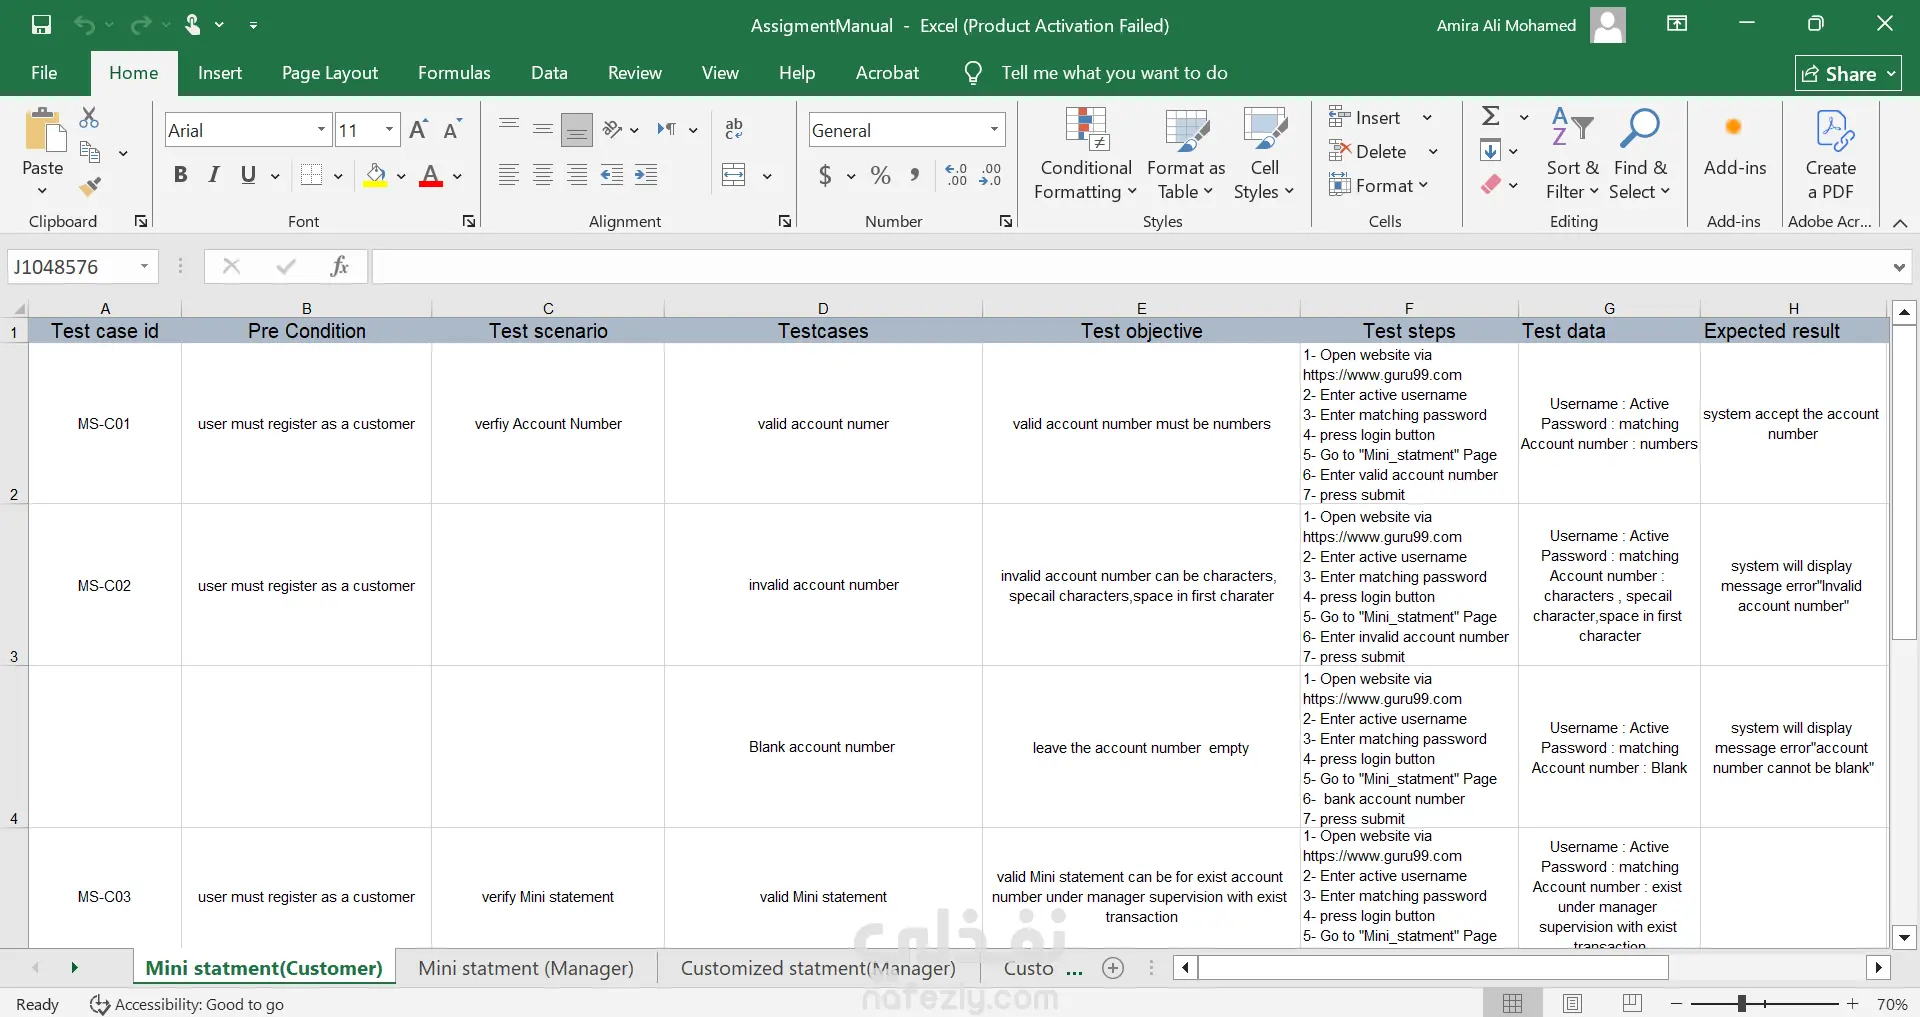The height and width of the screenshot is (1017, 1920).
Task: Activate the Format Painter brush
Action: (x=90, y=187)
